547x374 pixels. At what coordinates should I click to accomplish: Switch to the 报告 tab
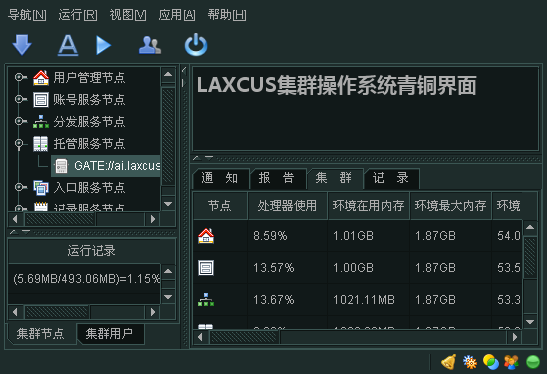point(277,178)
